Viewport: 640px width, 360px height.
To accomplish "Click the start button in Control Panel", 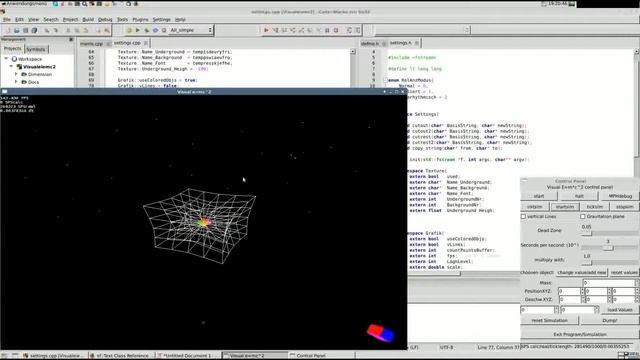I will click(x=539, y=196).
